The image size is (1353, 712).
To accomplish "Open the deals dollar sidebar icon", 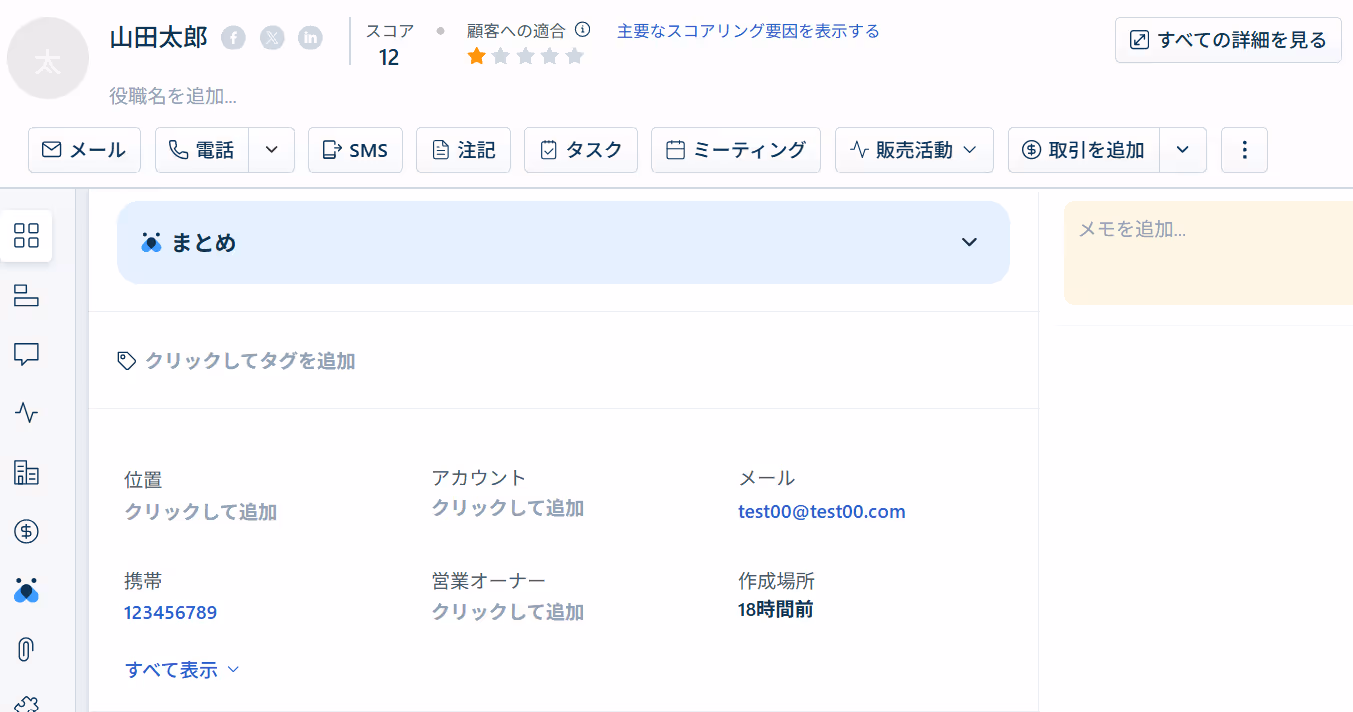I will click(26, 531).
